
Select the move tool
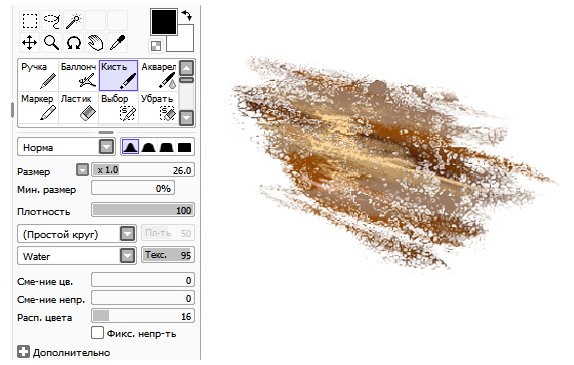pos(30,42)
